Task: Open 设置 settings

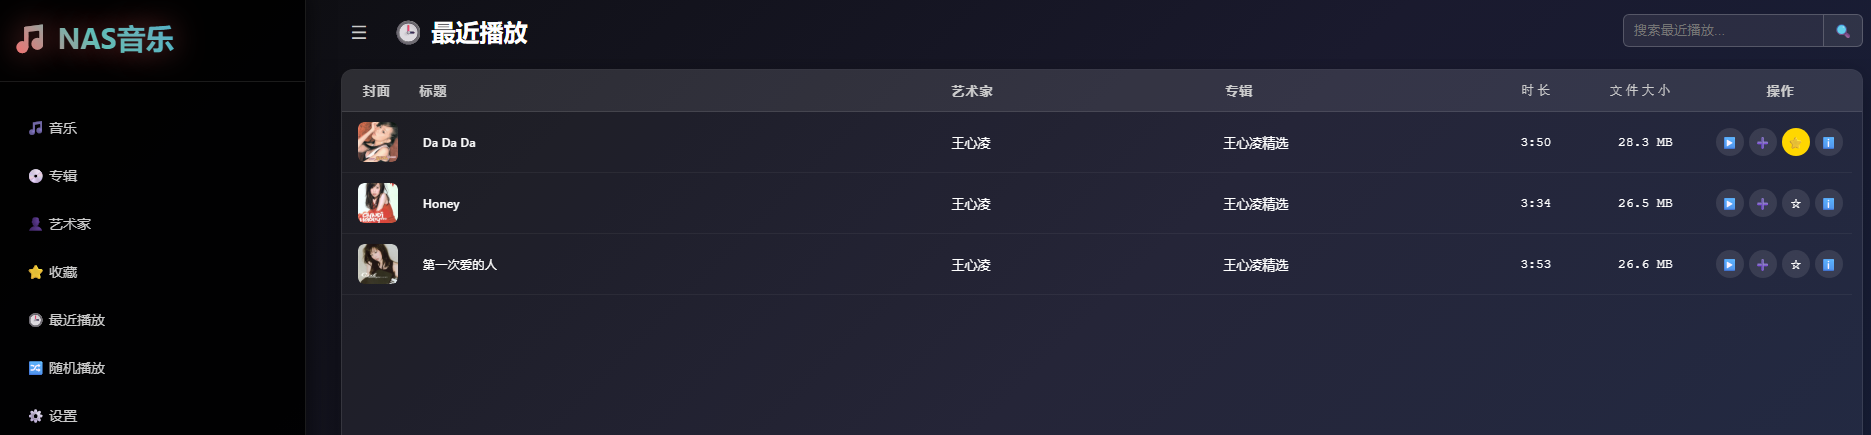Action: pyautogui.click(x=62, y=416)
